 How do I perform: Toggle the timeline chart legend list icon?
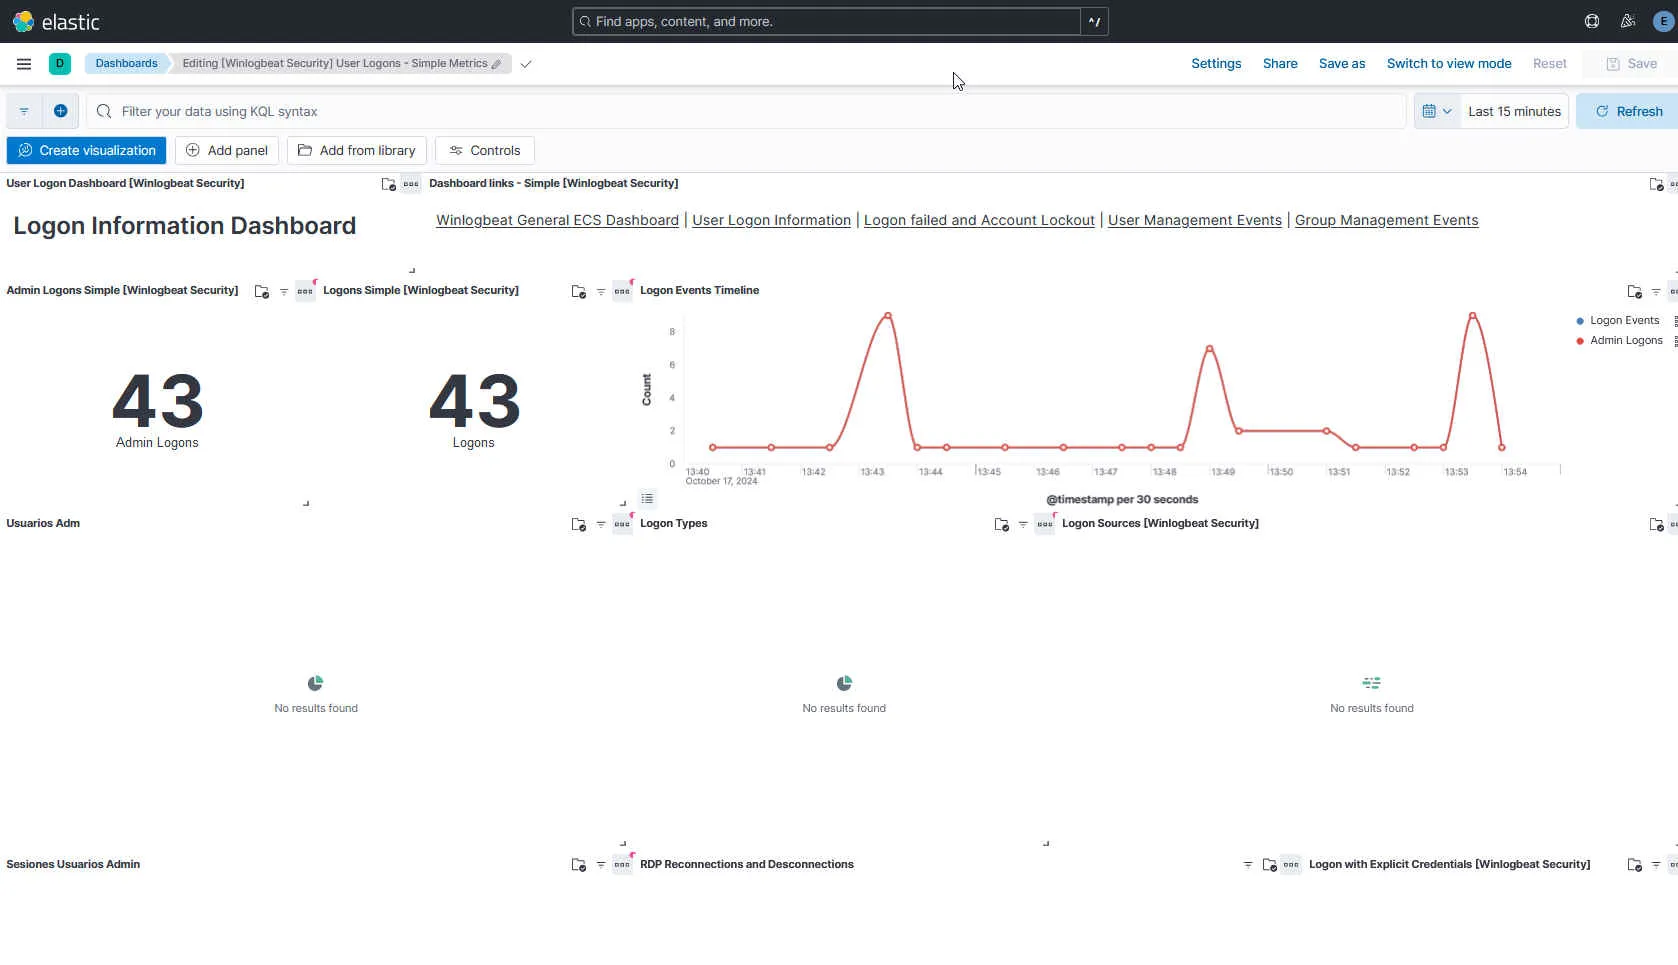coord(647,498)
